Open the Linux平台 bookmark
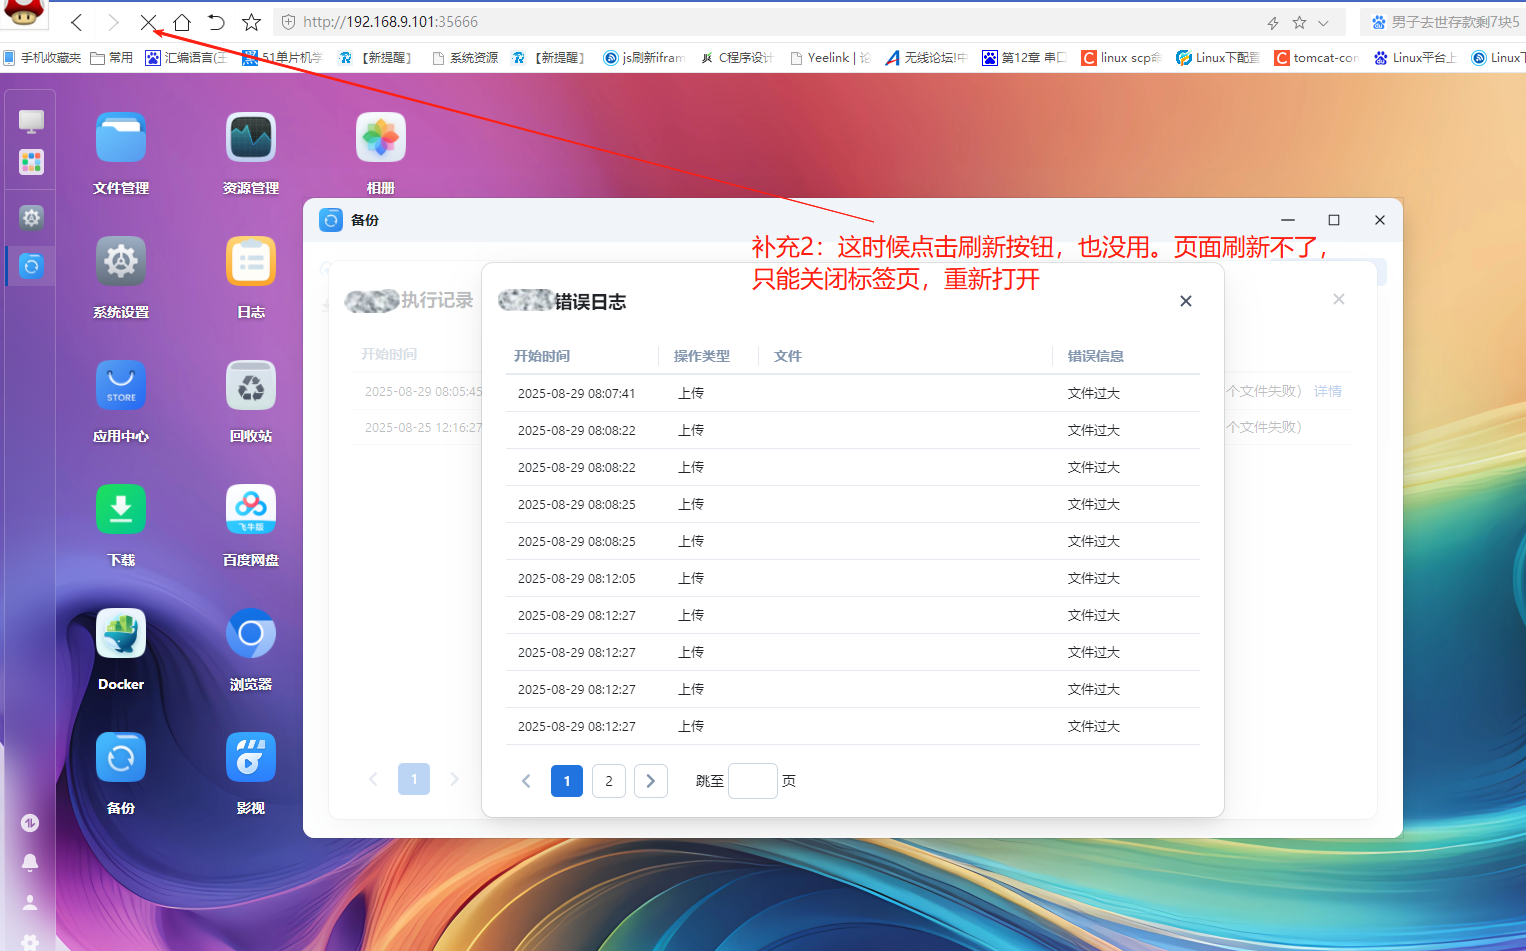This screenshot has width=1526, height=951. (x=1415, y=58)
